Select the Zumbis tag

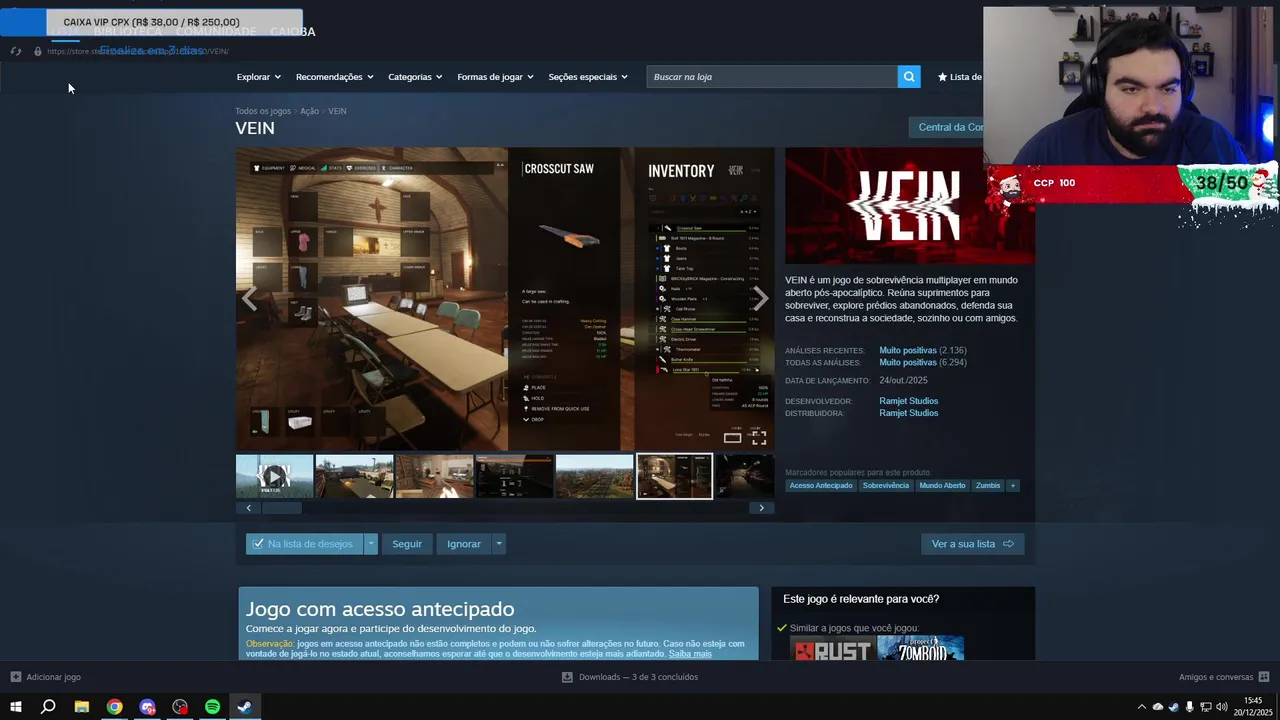(988, 485)
